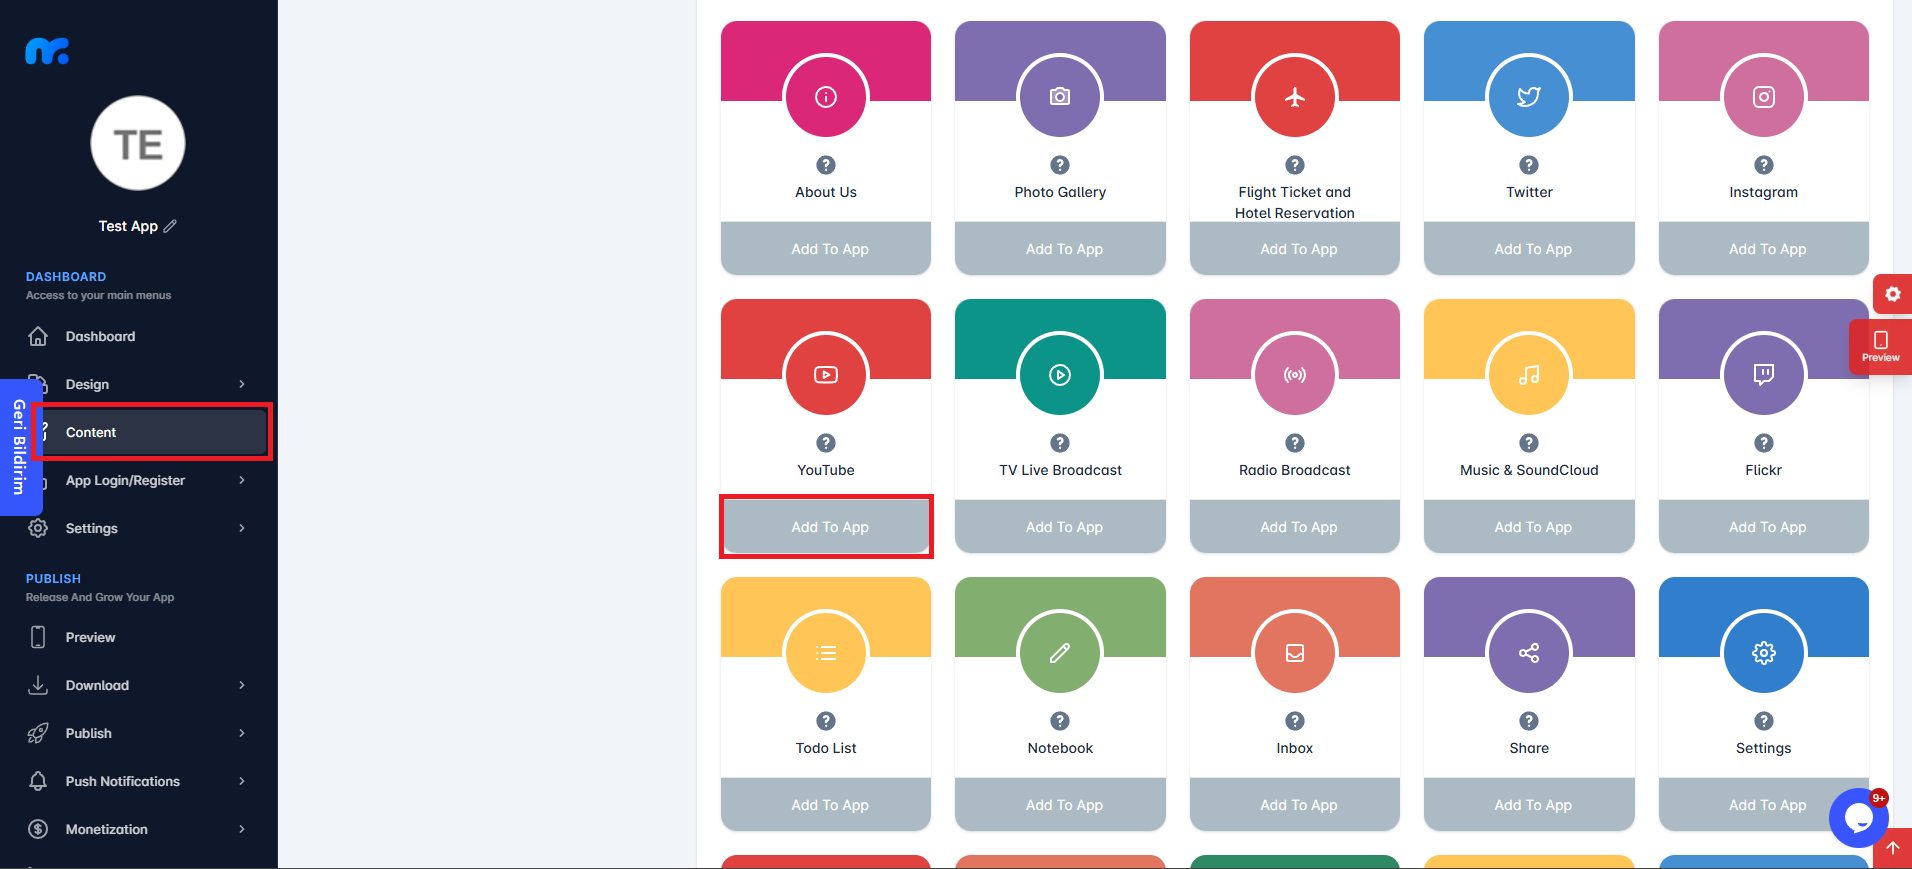Click the red Preview side button
Screen dimensions: 1912x869
[1880, 347]
